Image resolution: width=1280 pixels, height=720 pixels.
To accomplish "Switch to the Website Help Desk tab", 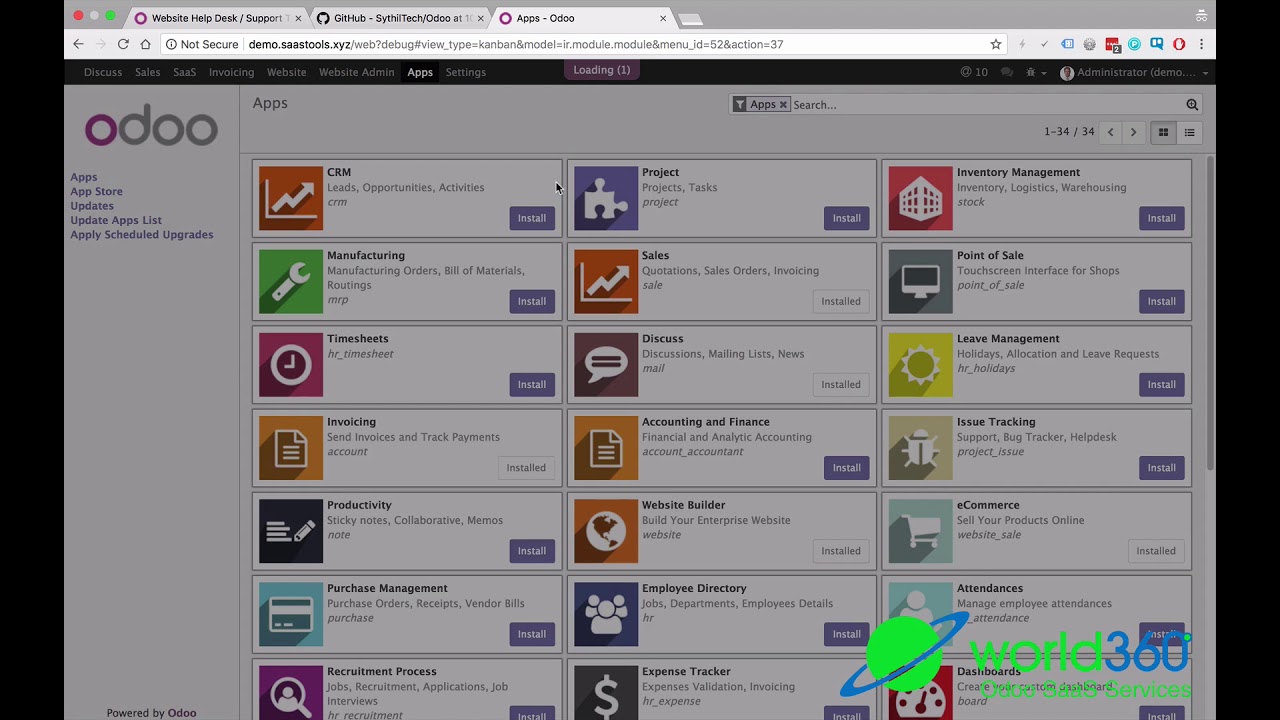I will click(218, 18).
